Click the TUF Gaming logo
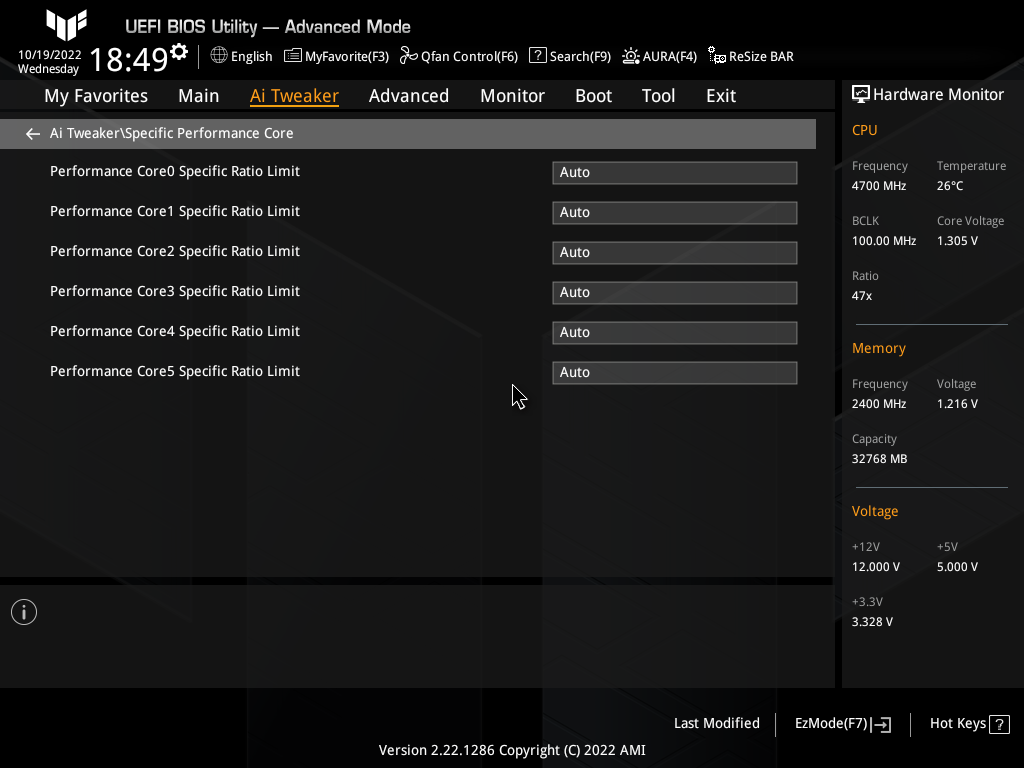Viewport: 1024px width, 768px height. click(64, 26)
